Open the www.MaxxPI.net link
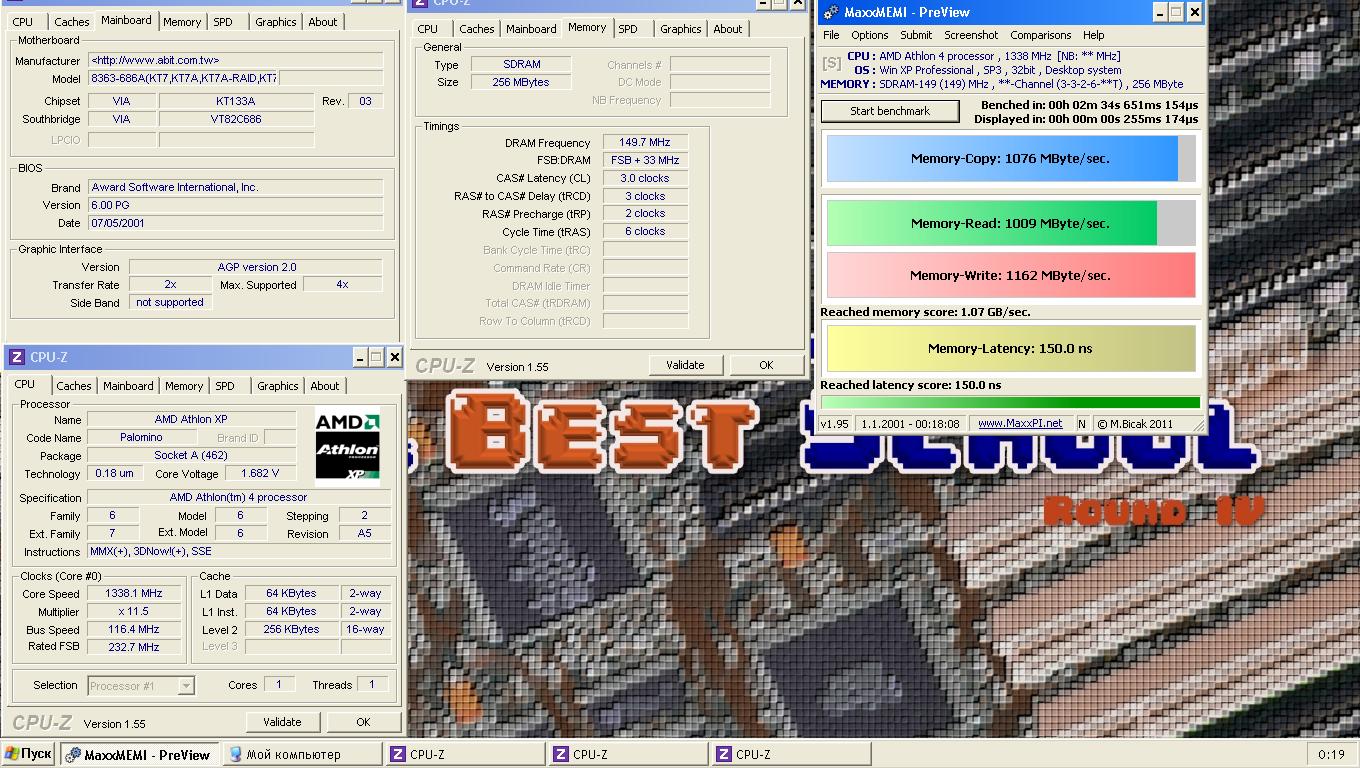1360x768 pixels. (x=1020, y=423)
